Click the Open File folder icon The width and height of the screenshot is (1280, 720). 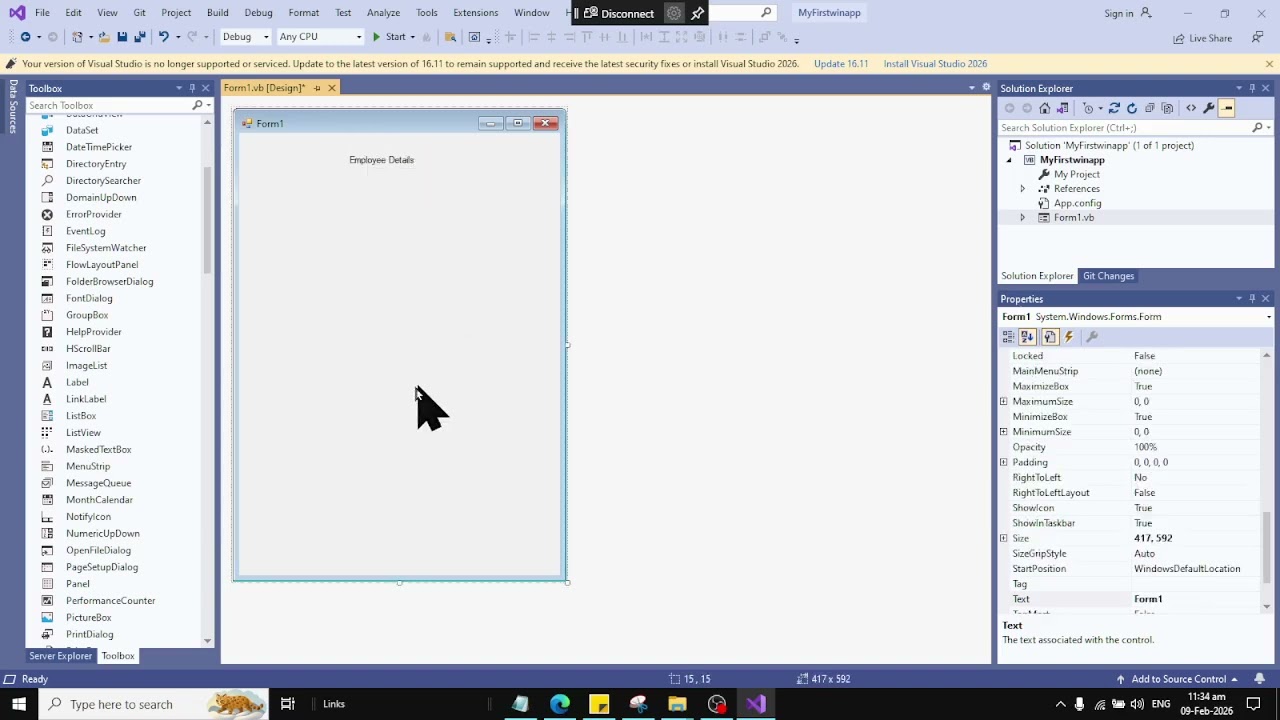(x=104, y=37)
